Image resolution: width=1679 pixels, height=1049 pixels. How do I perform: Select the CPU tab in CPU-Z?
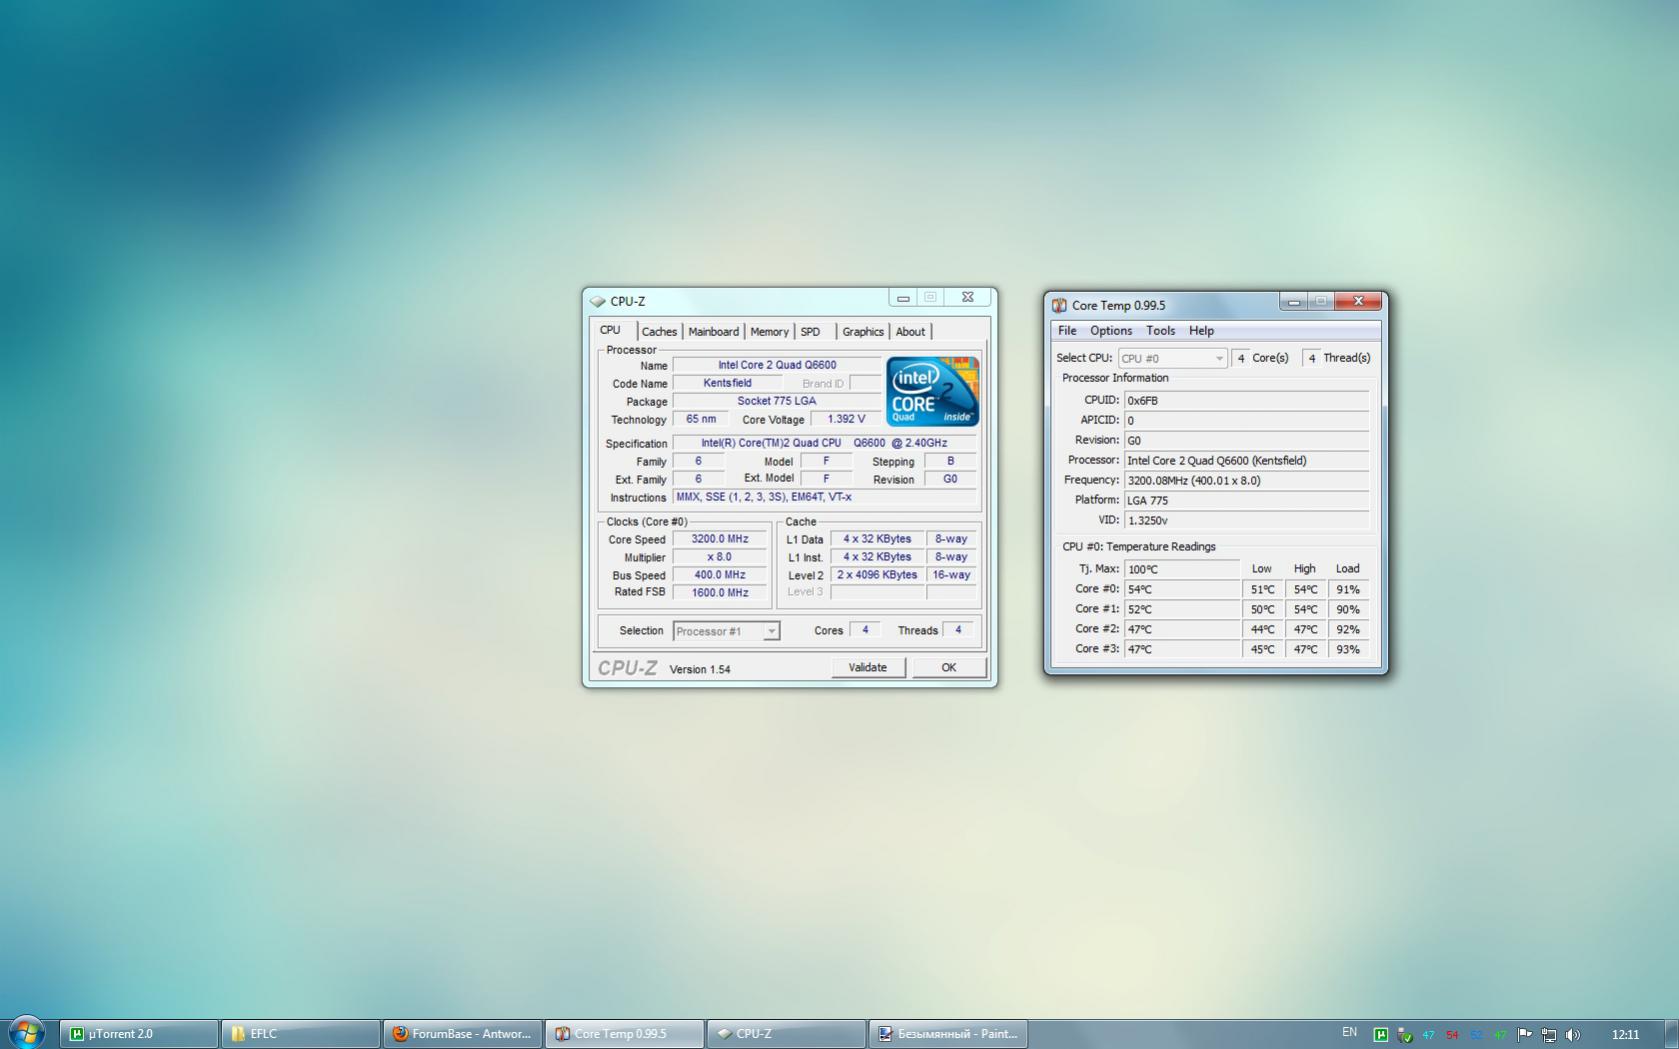(610, 330)
